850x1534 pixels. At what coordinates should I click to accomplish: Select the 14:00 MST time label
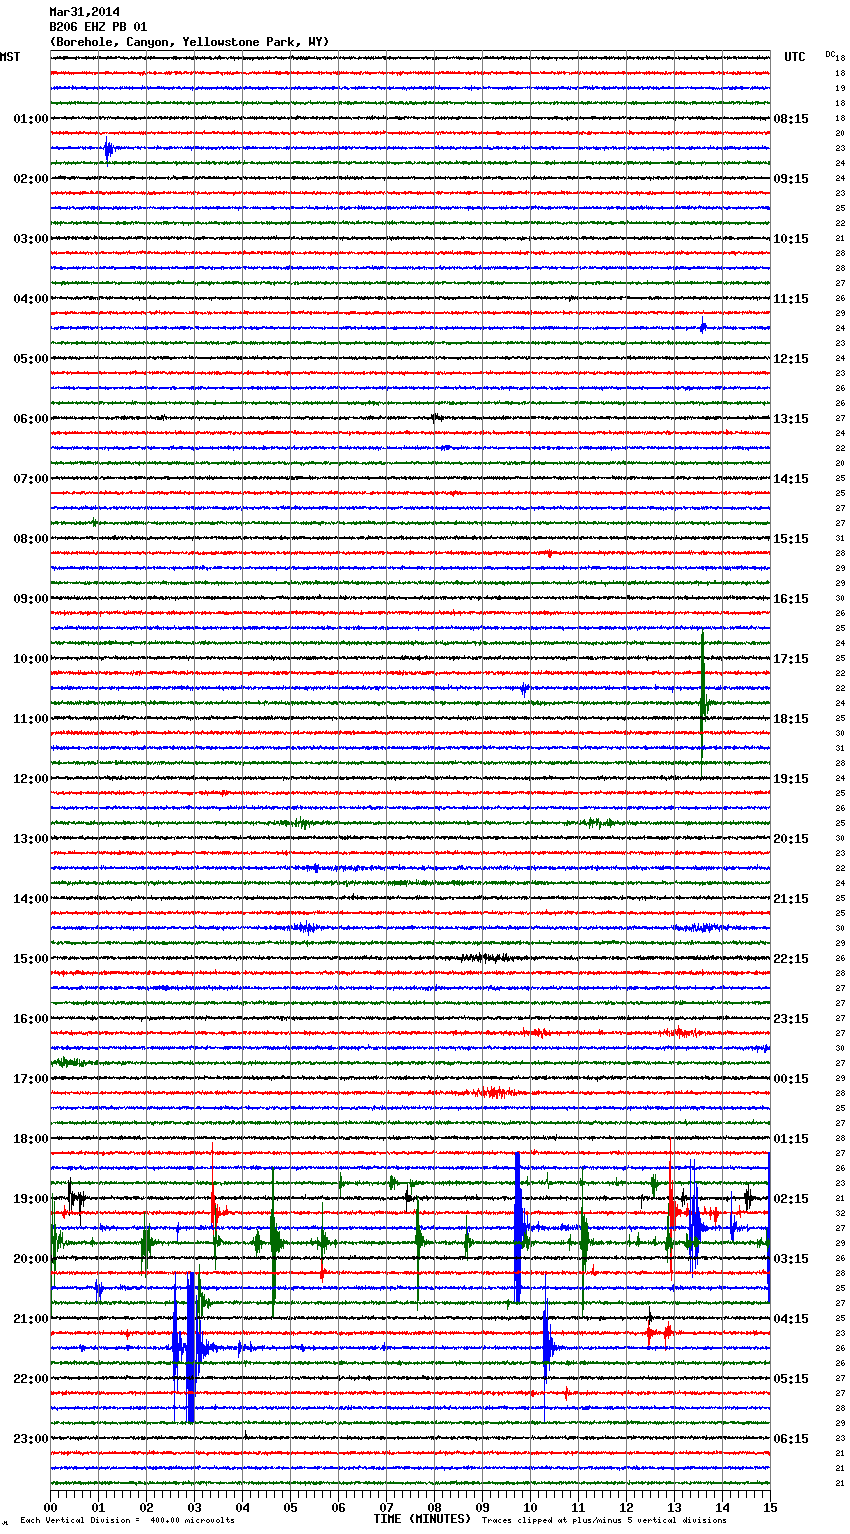point(31,899)
